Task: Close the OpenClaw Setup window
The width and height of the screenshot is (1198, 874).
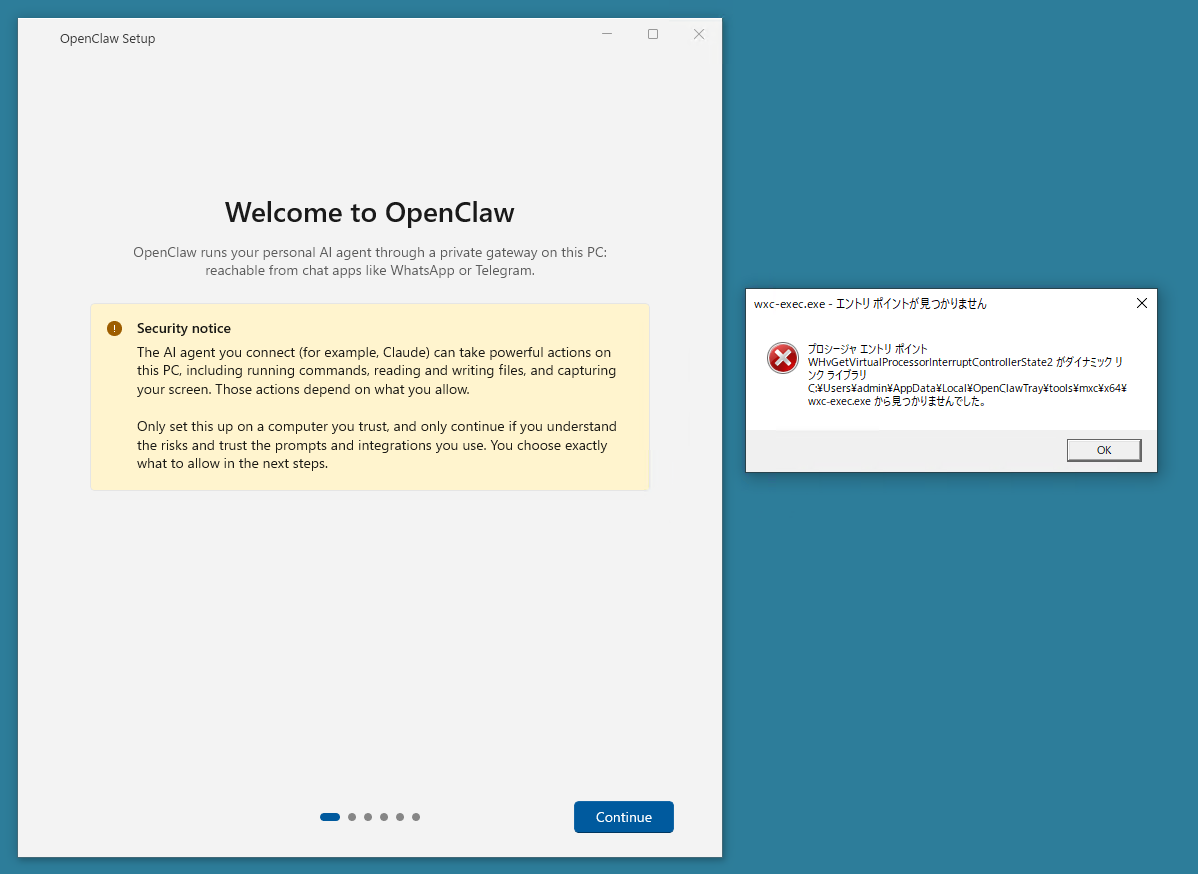Action: [x=698, y=34]
